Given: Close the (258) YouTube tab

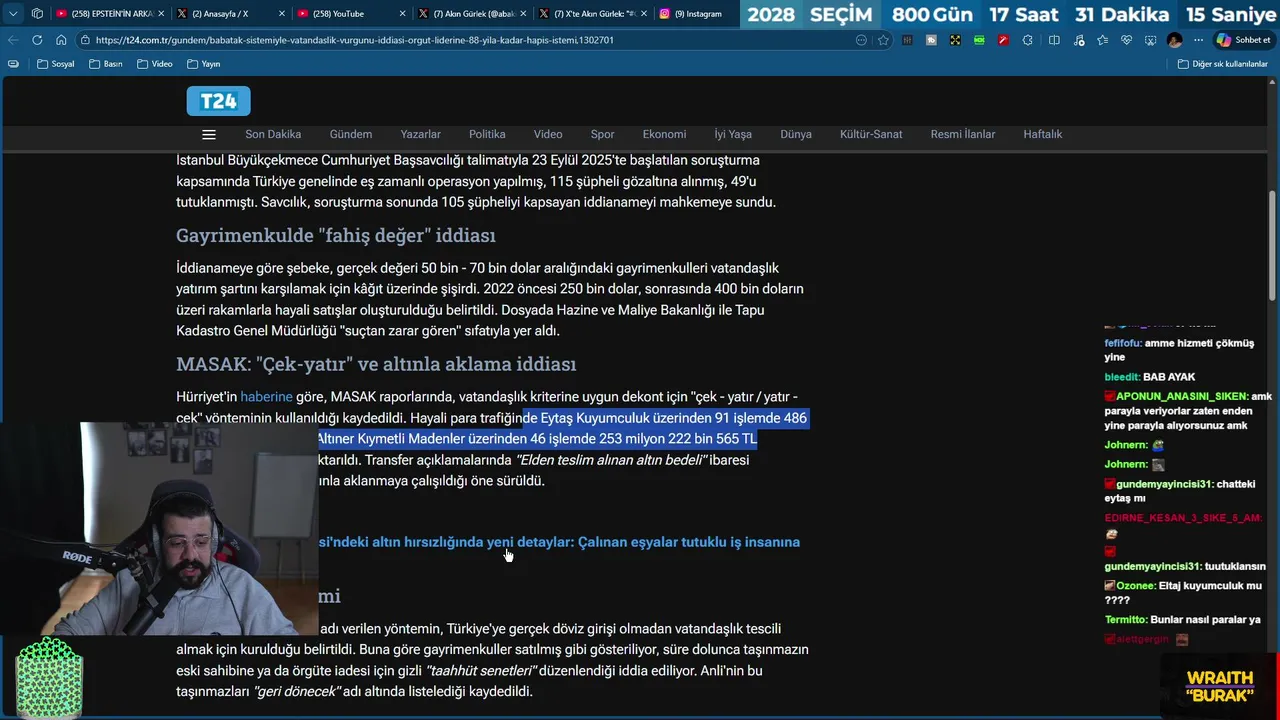Looking at the screenshot, I should (403, 14).
